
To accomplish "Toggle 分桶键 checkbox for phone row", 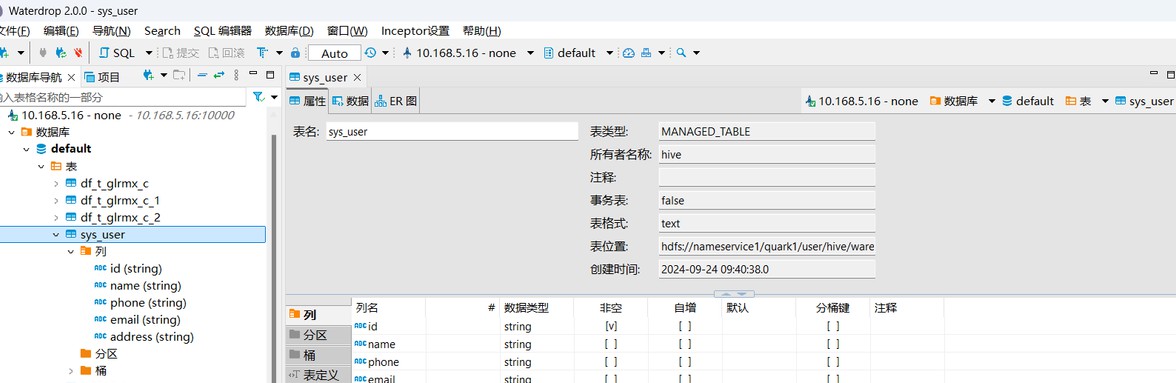I will (832, 362).
